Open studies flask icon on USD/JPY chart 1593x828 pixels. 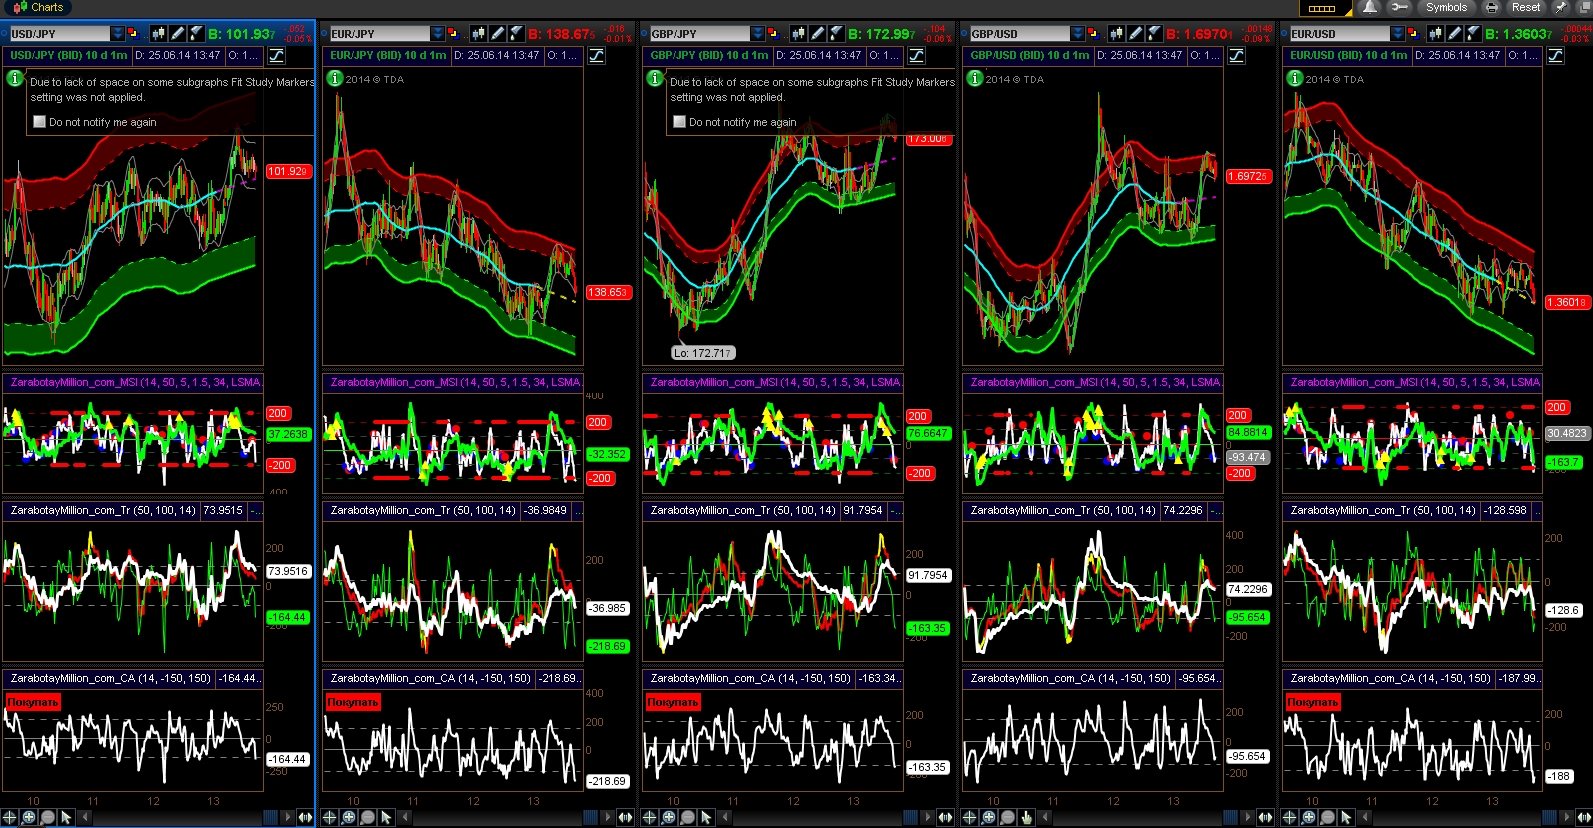coord(196,34)
